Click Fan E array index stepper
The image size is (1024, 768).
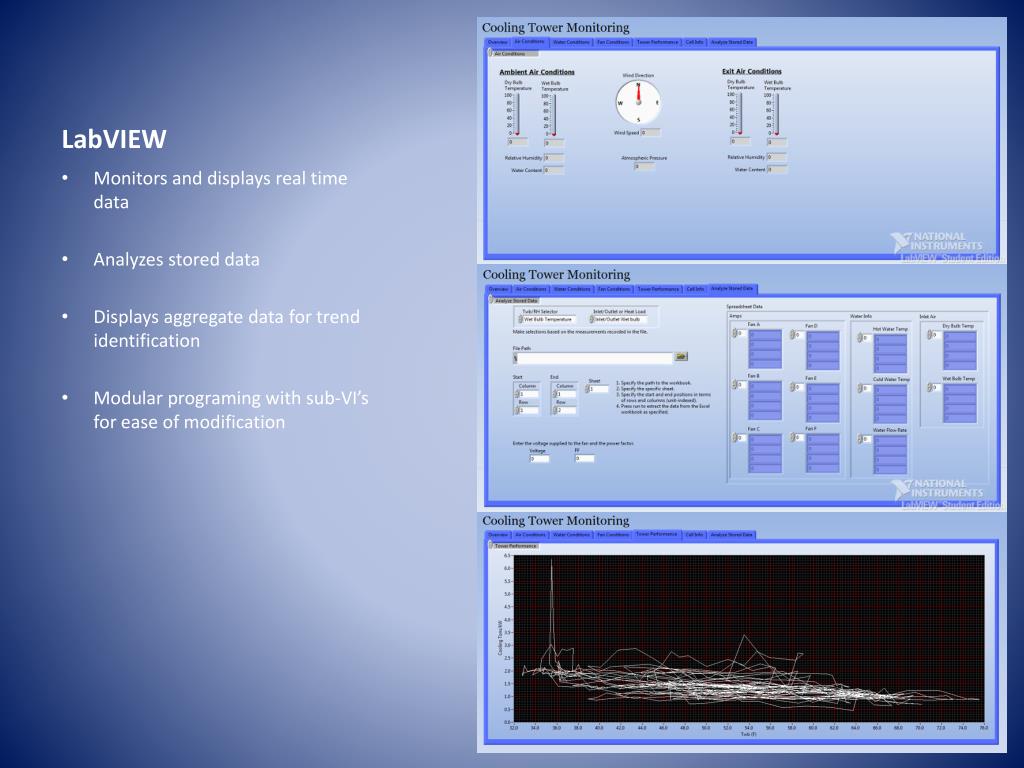click(x=792, y=387)
